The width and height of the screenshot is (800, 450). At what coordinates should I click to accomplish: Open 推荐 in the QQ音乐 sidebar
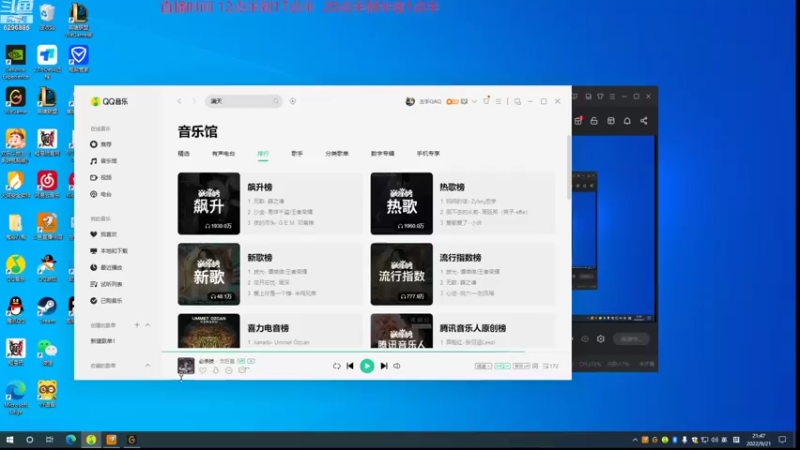(x=101, y=144)
